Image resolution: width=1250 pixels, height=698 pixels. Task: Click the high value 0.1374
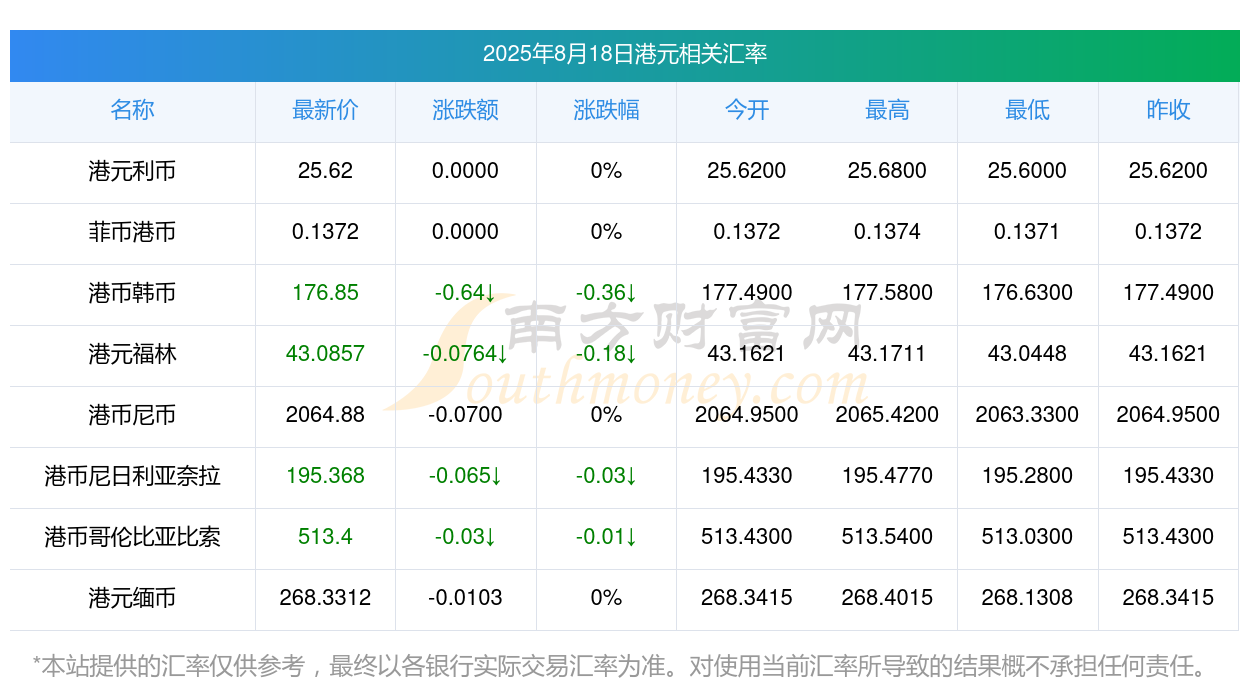pos(887,232)
